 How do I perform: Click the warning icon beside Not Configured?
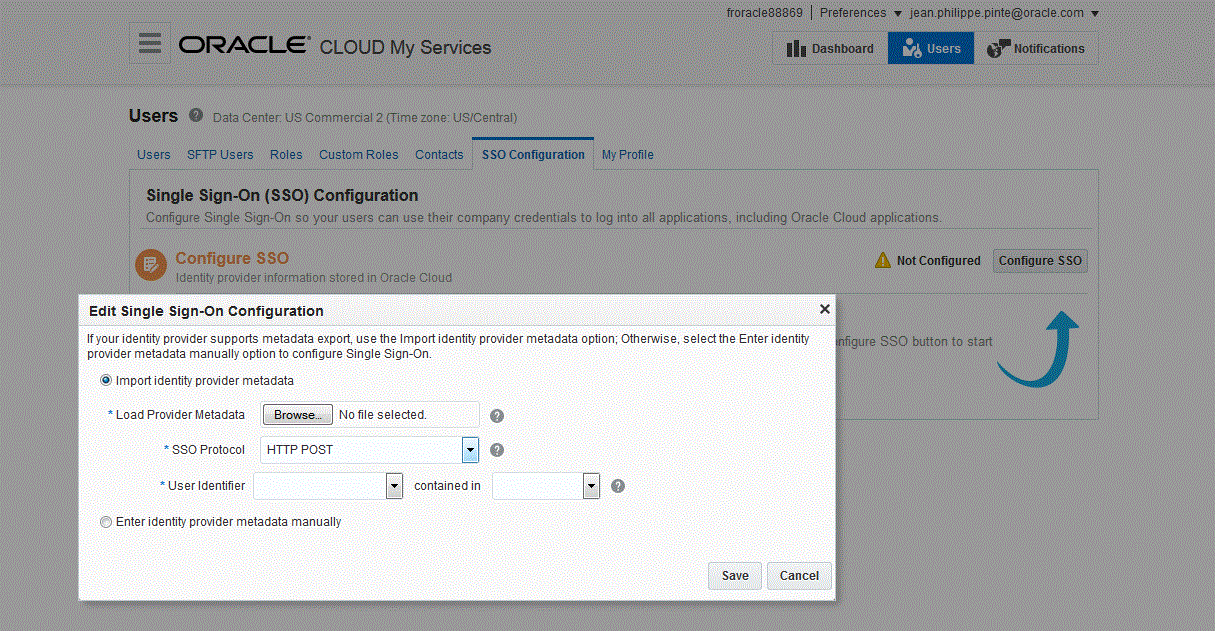pyautogui.click(x=882, y=260)
